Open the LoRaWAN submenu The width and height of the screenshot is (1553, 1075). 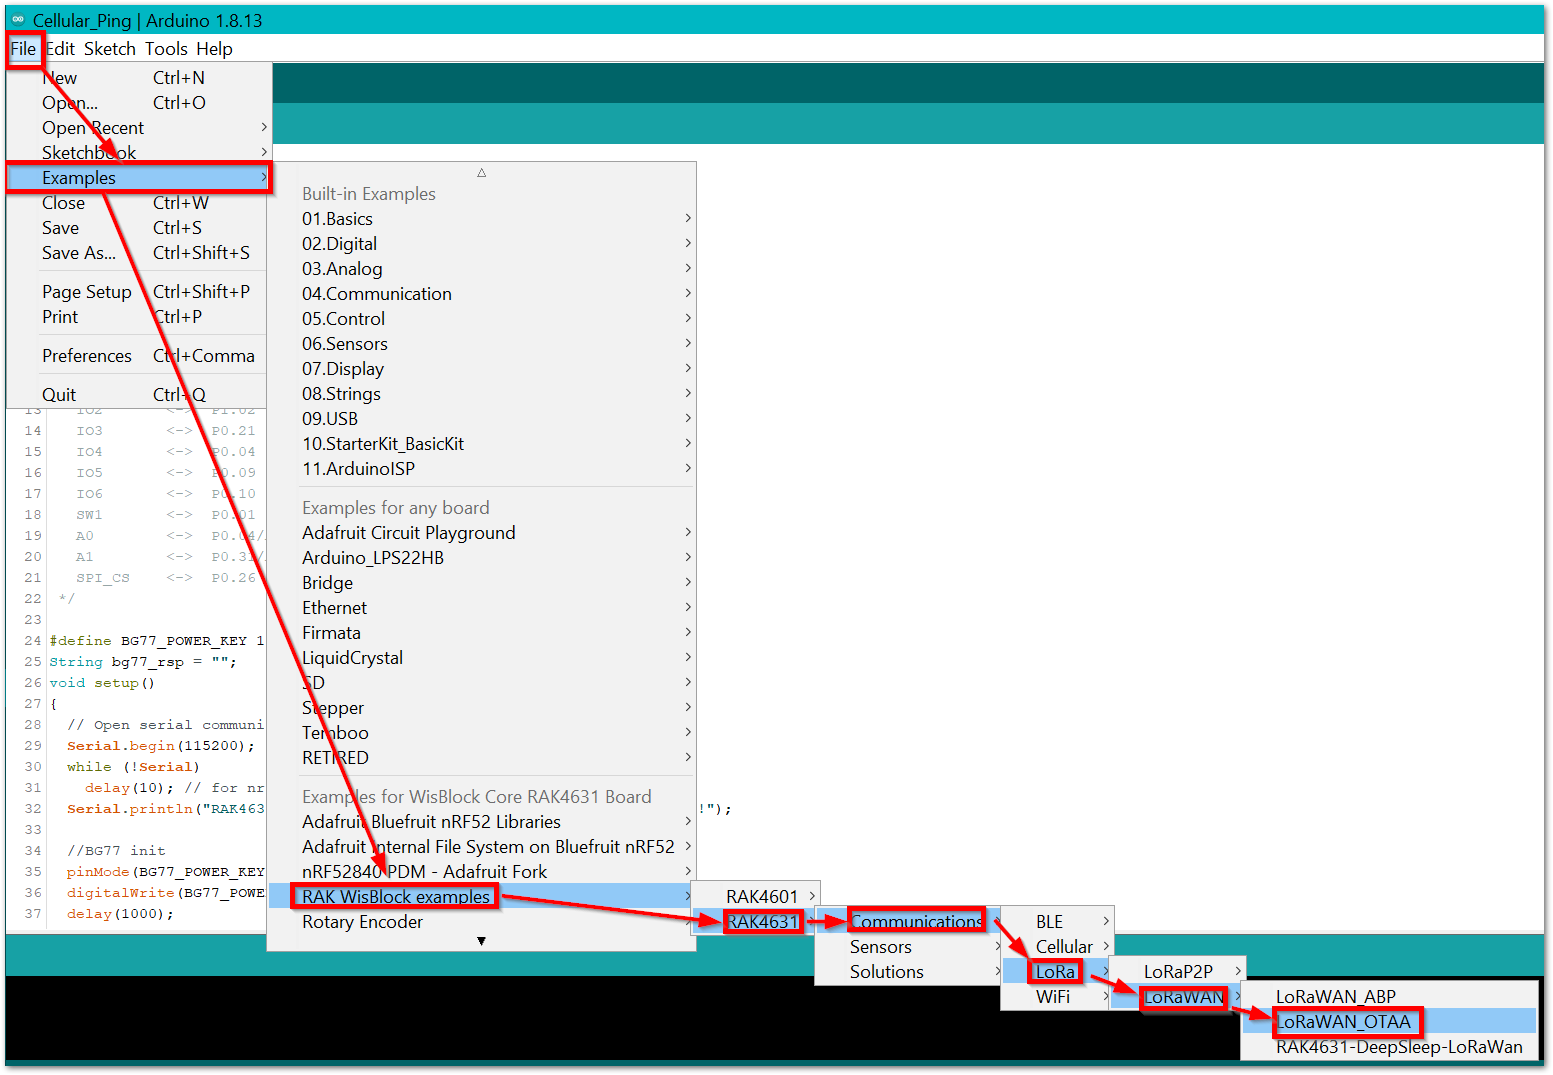pos(1177,997)
